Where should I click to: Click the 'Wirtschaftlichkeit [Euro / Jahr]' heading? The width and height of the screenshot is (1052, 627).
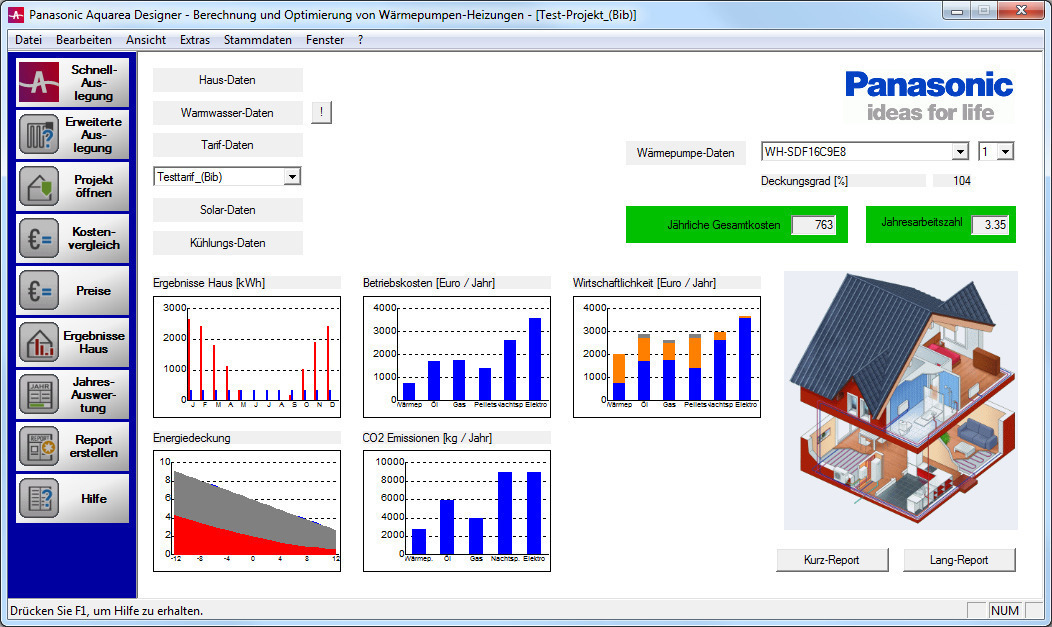(644, 283)
